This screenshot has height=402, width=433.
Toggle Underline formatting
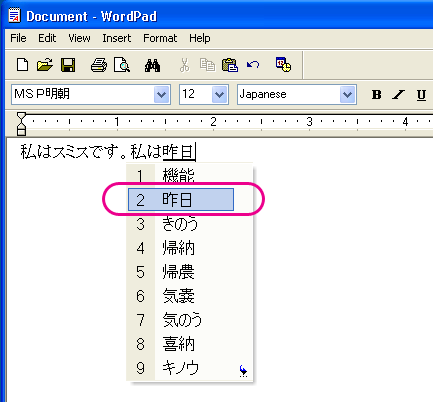click(421, 95)
